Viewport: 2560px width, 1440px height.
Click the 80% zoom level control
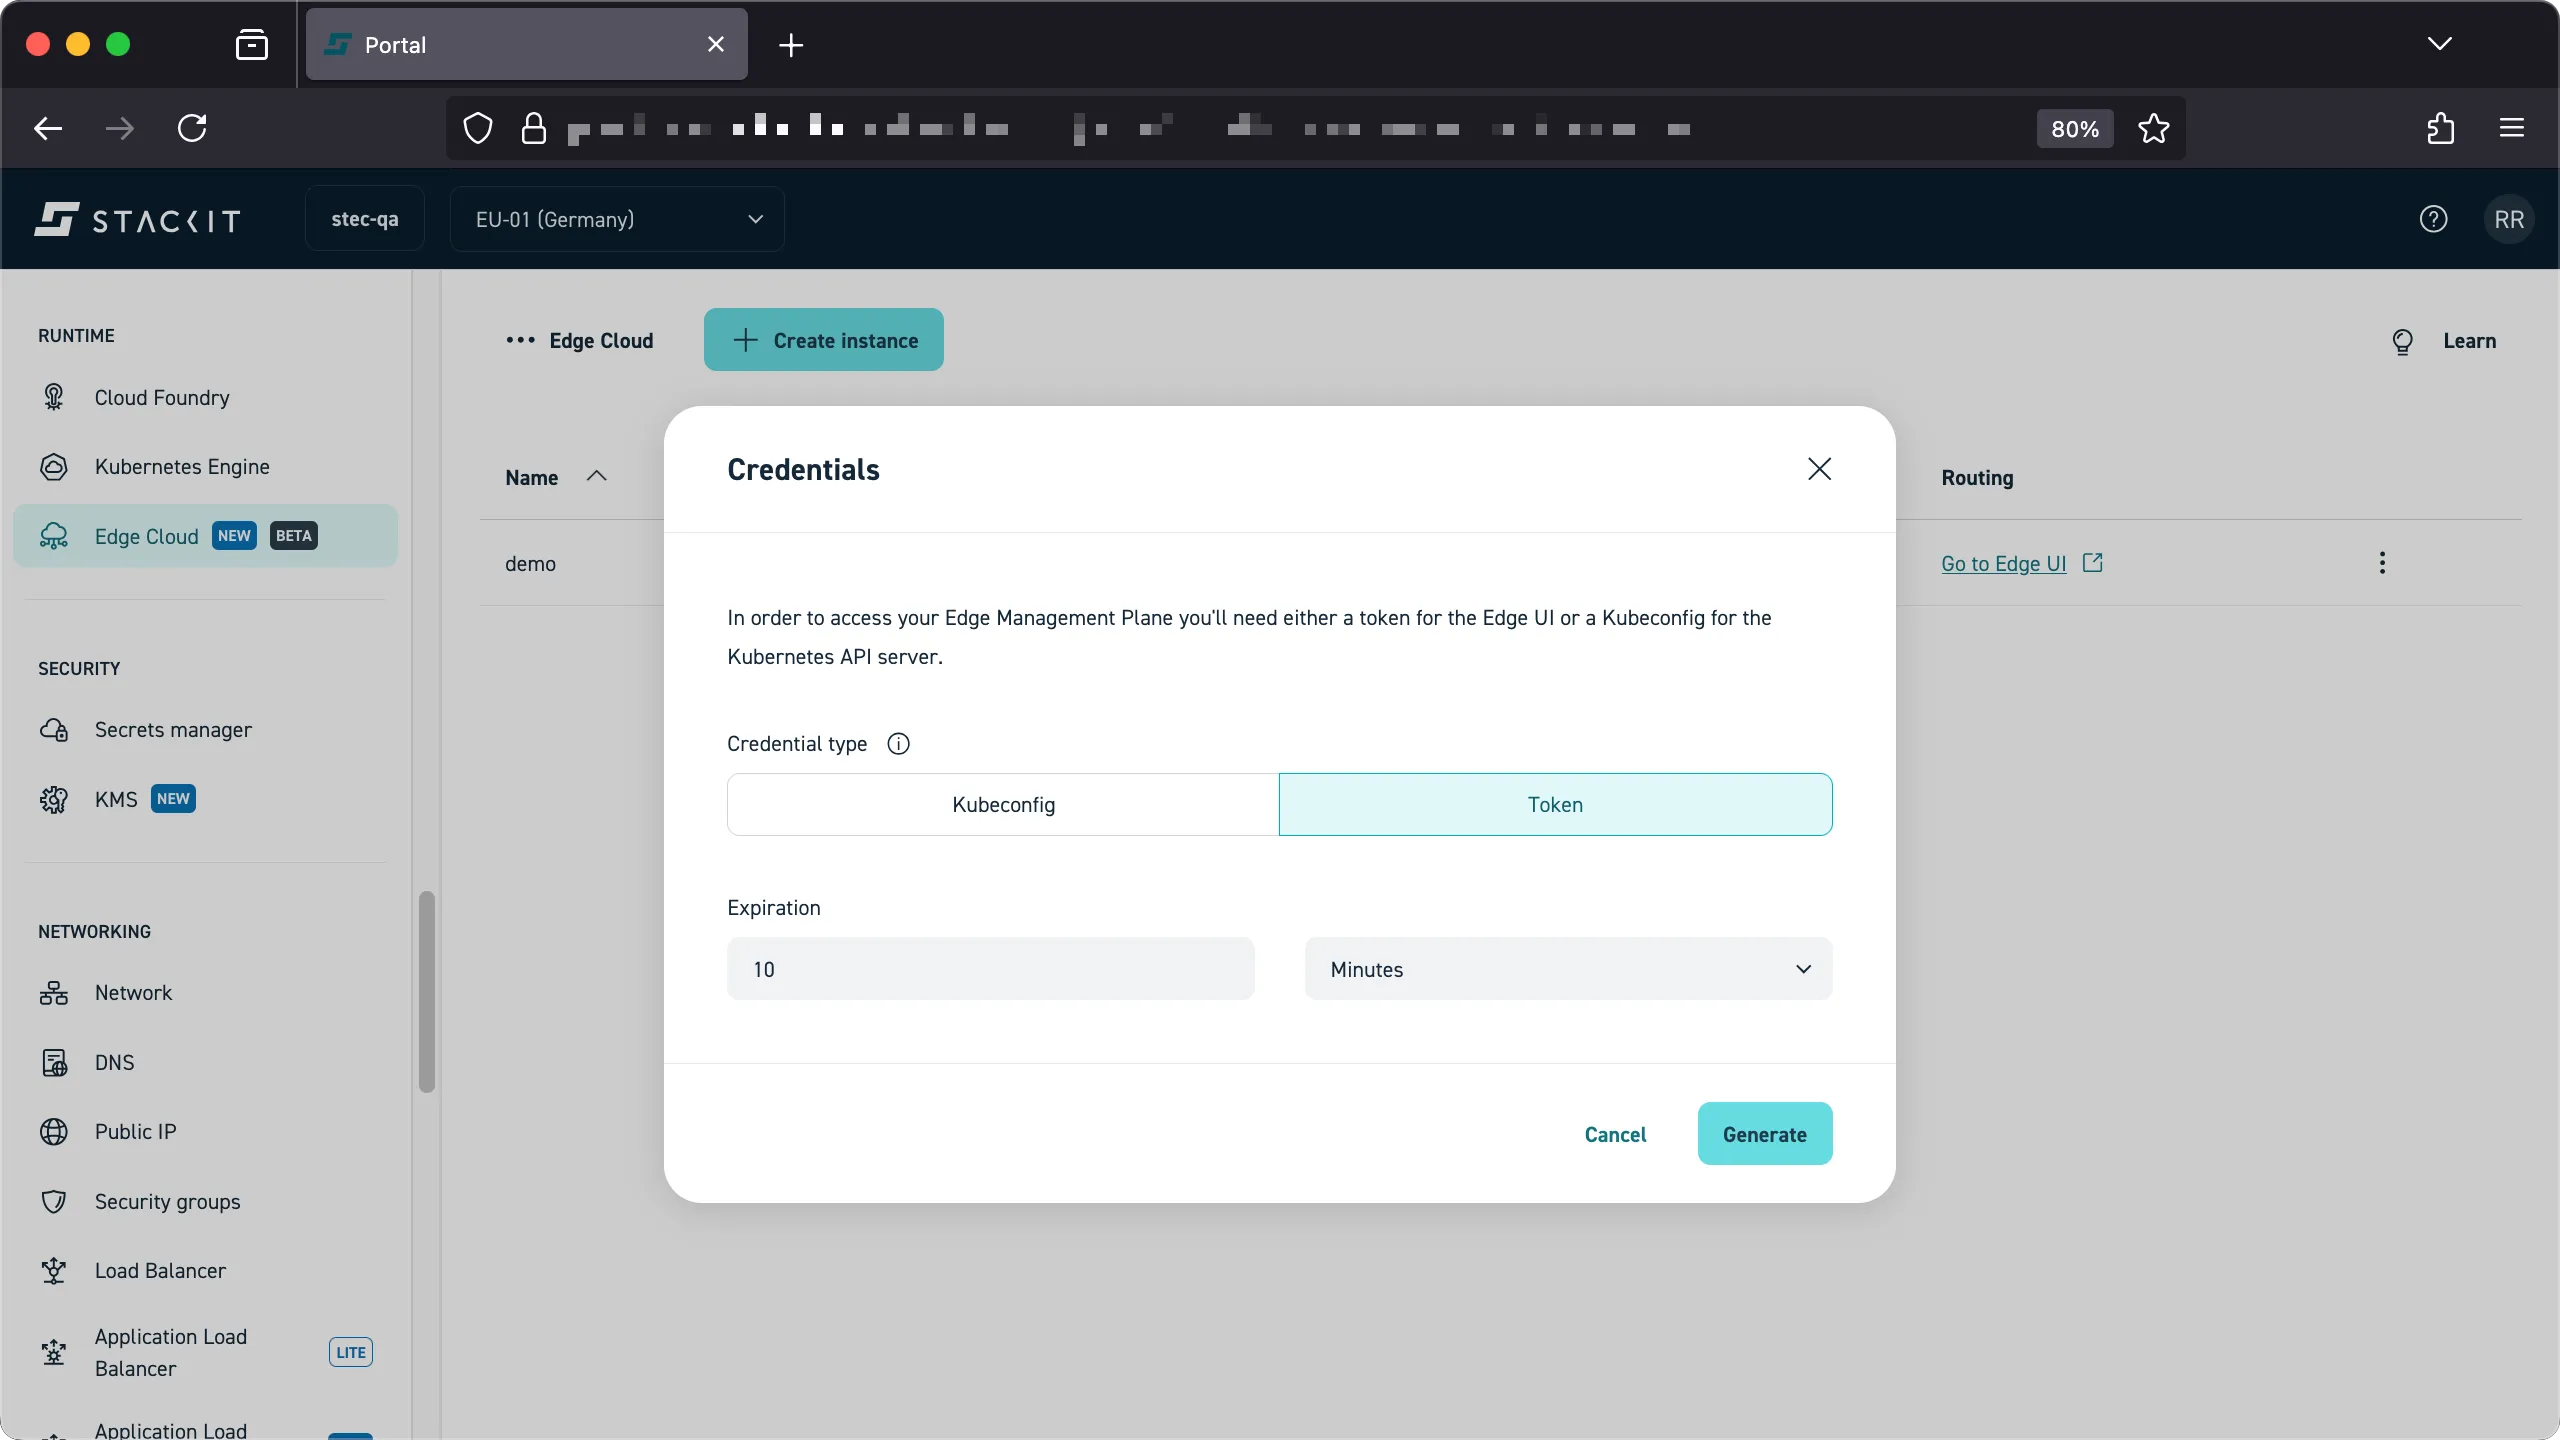point(2072,128)
